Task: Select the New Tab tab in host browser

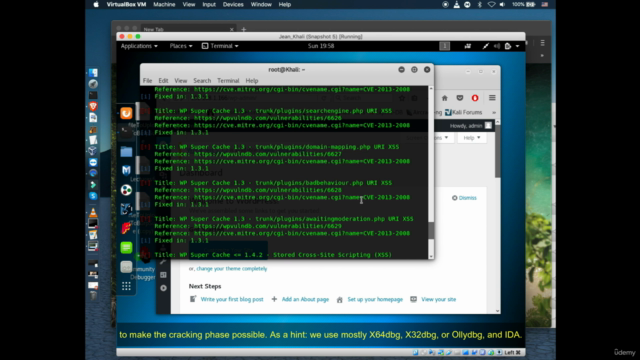Action: click(187, 29)
